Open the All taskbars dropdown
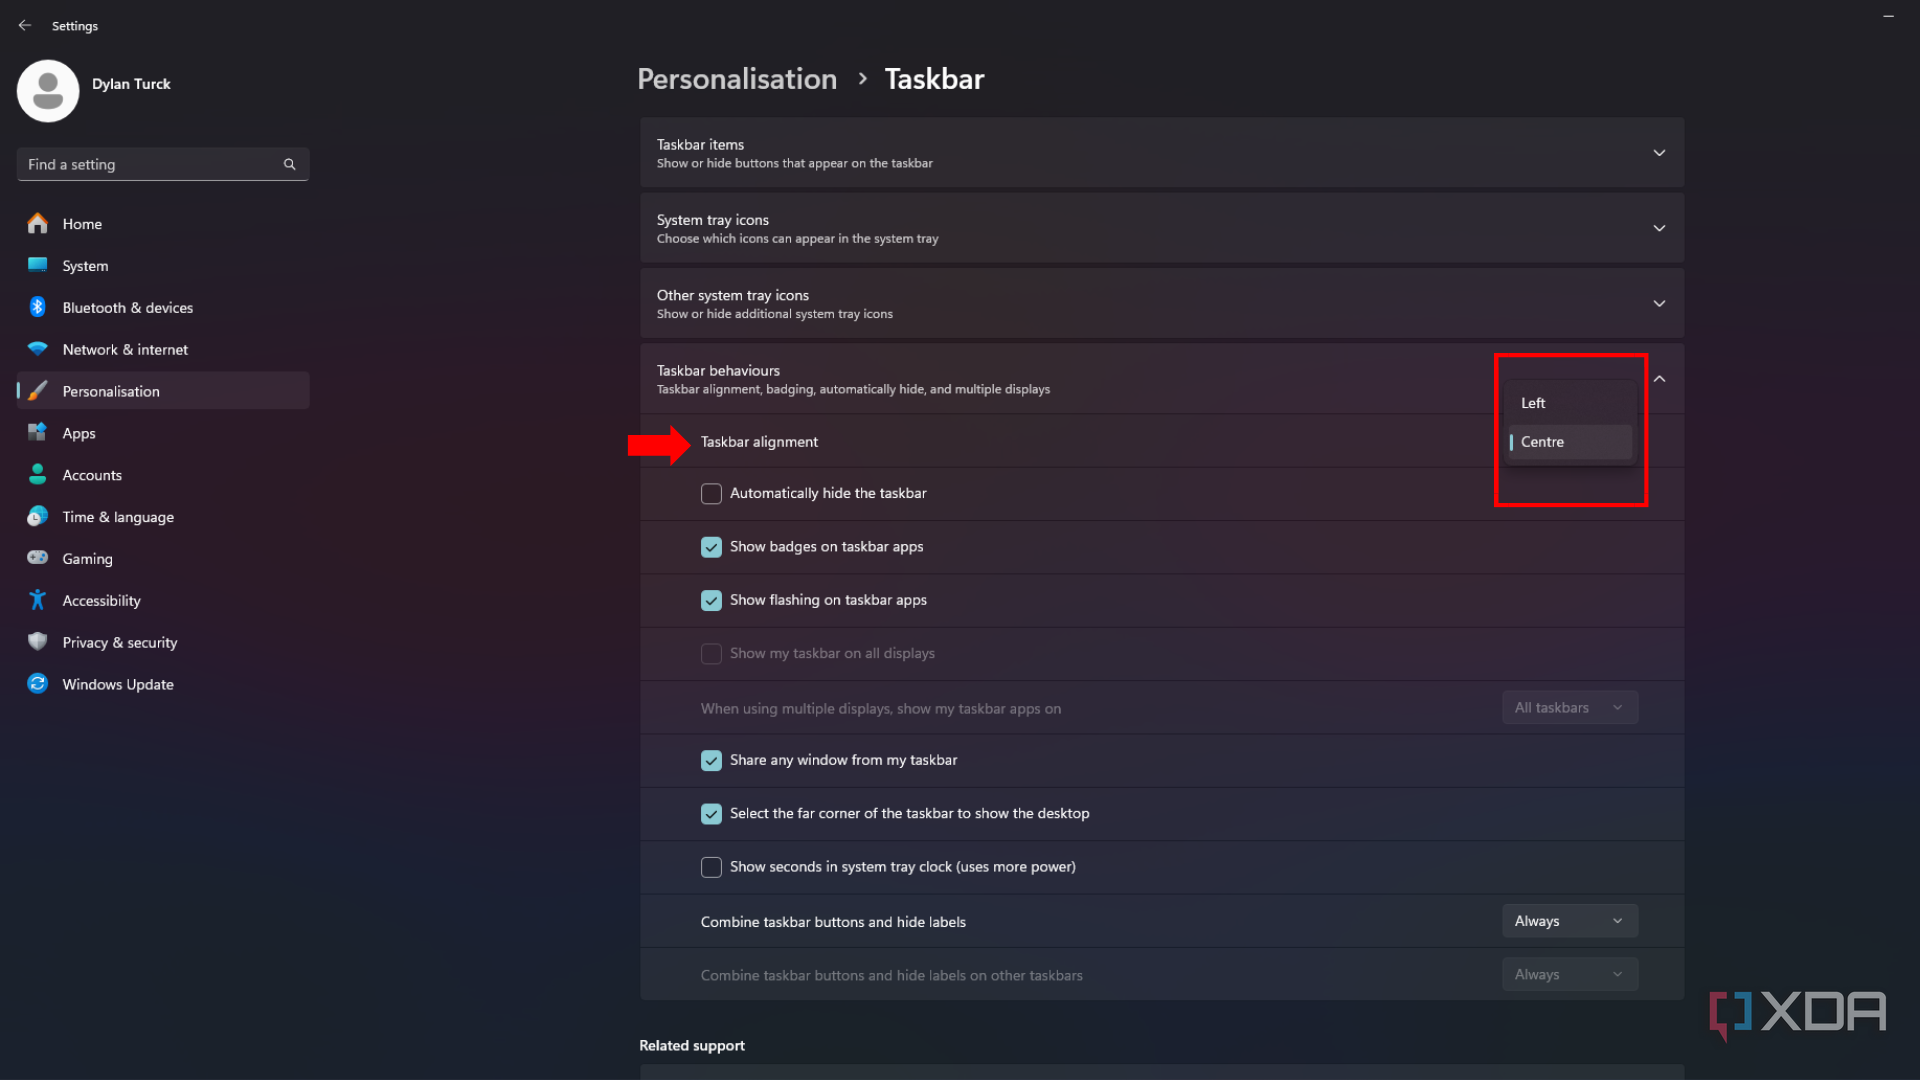1920x1080 pixels. click(x=1569, y=707)
